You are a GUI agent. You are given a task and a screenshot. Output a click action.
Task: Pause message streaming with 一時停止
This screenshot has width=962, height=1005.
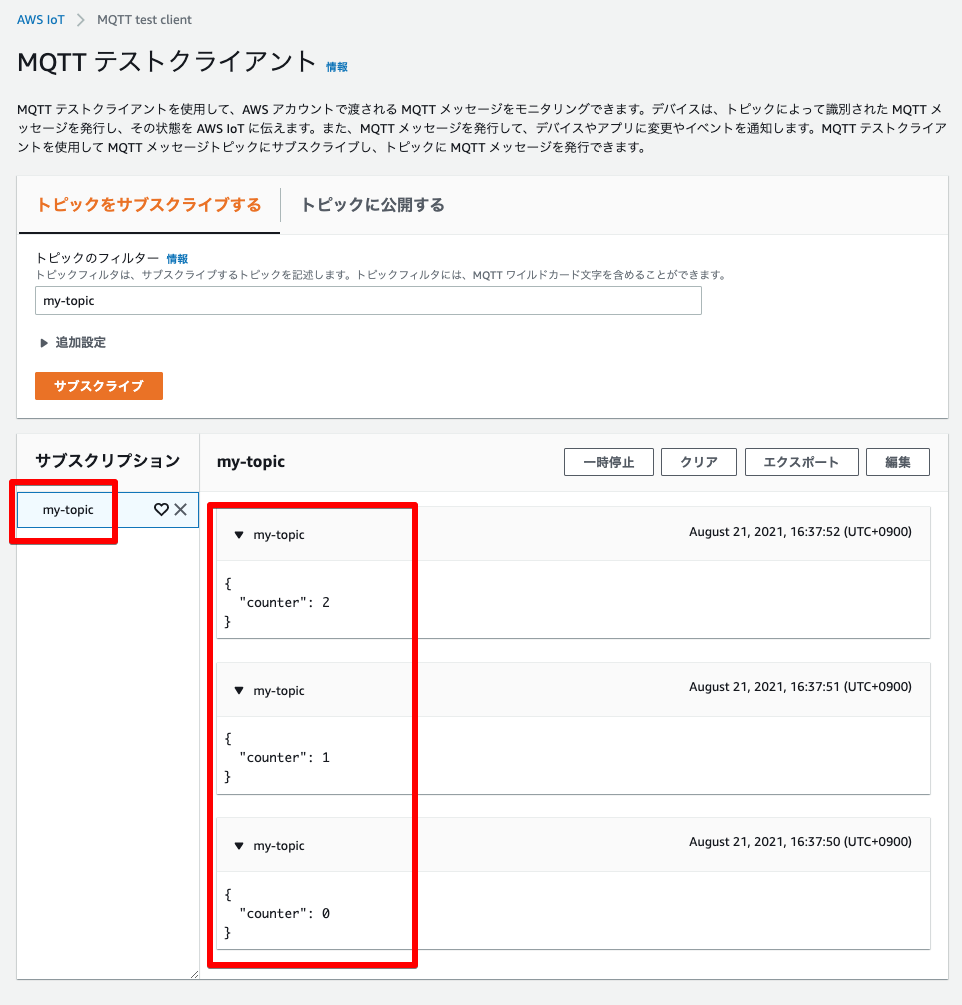point(608,461)
